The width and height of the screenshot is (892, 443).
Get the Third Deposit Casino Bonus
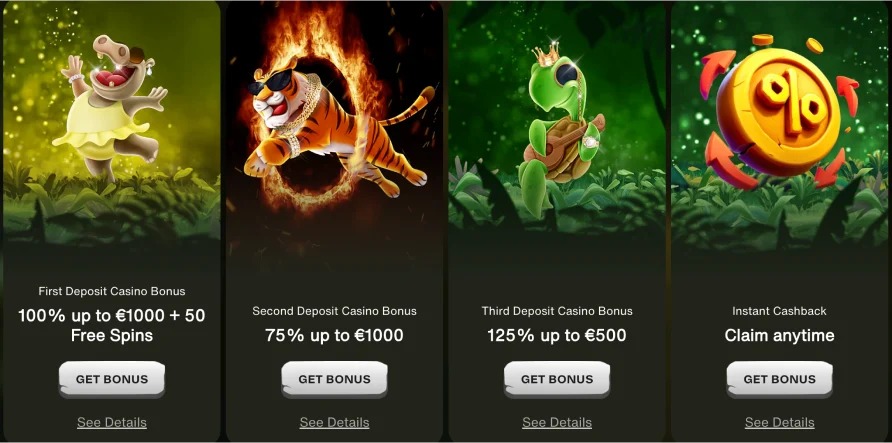(557, 379)
